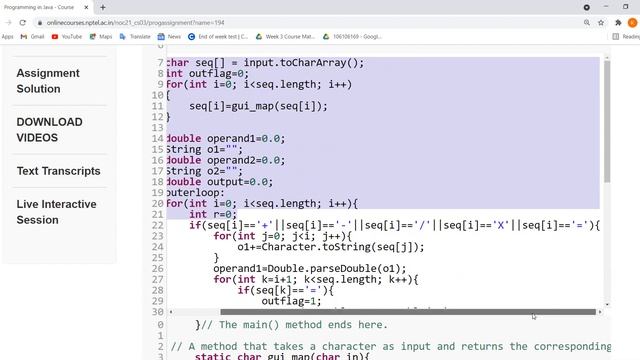Click 'static char gui_map(char in){' line
Image resolution: width=640 pixels, height=360 pixels.
click(282, 356)
